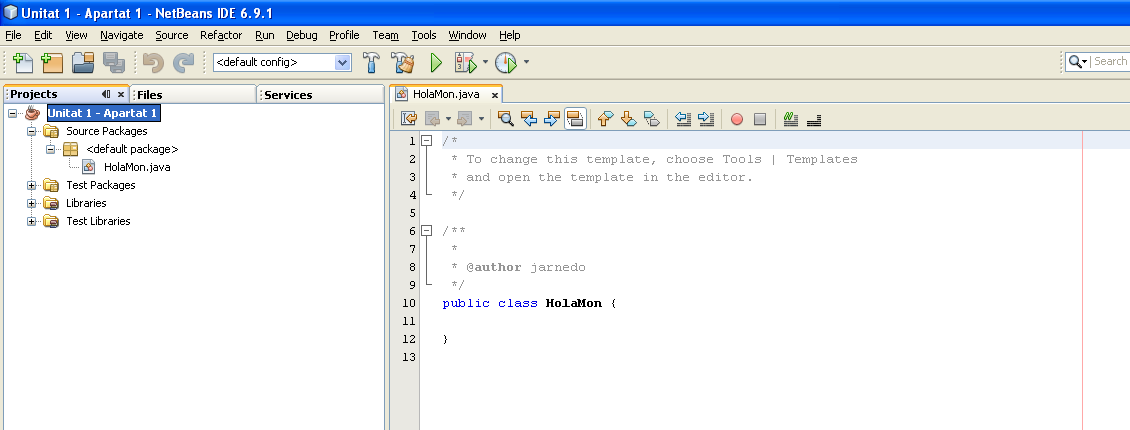The width and height of the screenshot is (1130, 430).
Task: Click Find Next Occurrence icon
Action: click(x=551, y=119)
